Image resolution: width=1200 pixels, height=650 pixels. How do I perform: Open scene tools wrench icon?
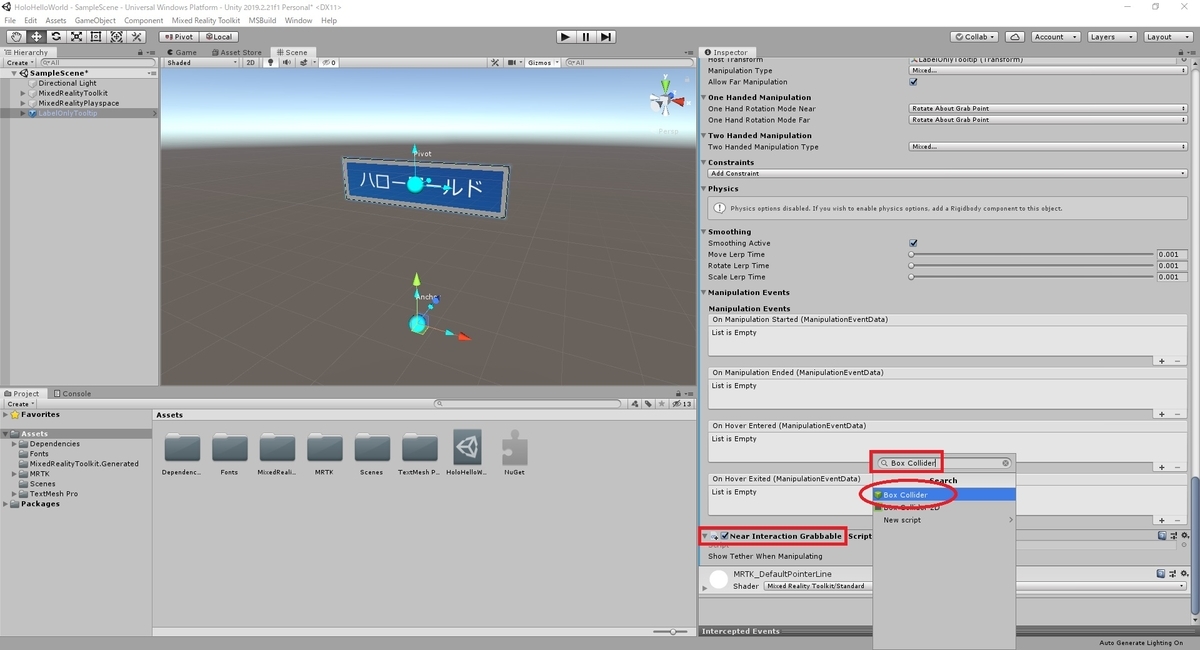[494, 62]
